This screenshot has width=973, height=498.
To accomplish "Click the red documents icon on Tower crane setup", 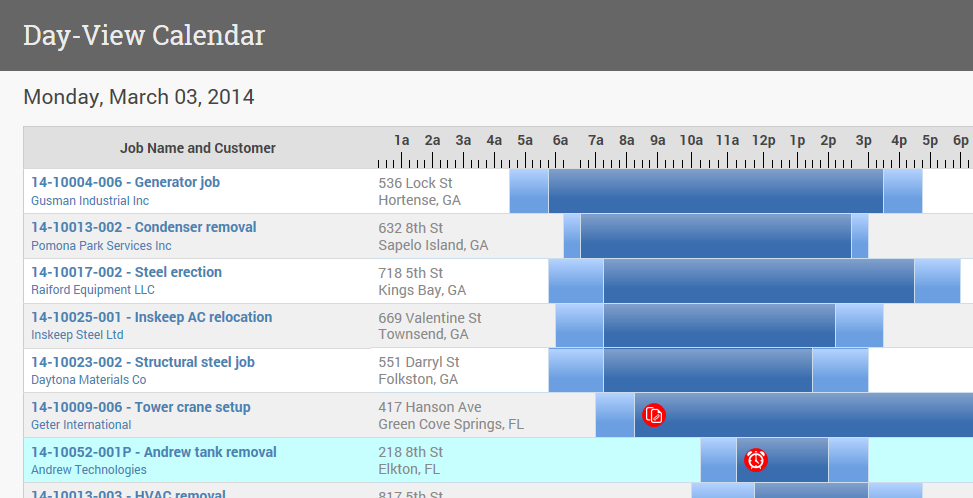I will pos(654,415).
